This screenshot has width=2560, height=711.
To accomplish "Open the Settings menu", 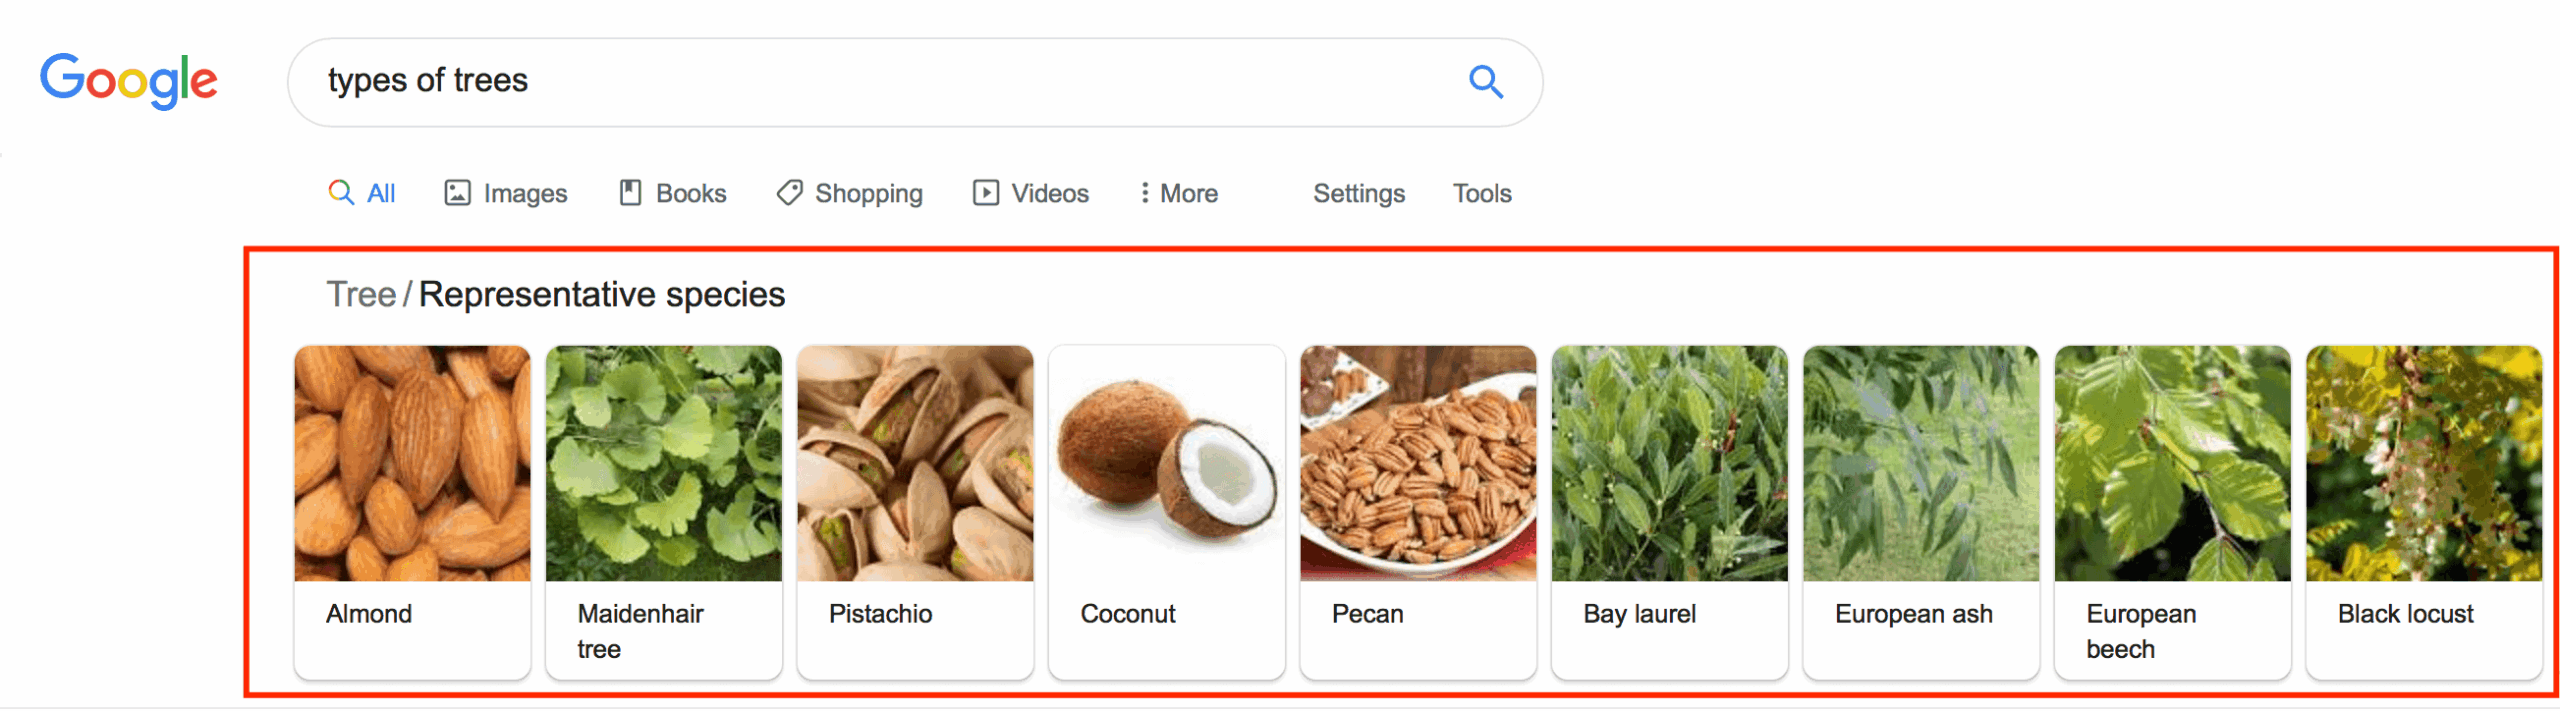I will [x=1358, y=193].
